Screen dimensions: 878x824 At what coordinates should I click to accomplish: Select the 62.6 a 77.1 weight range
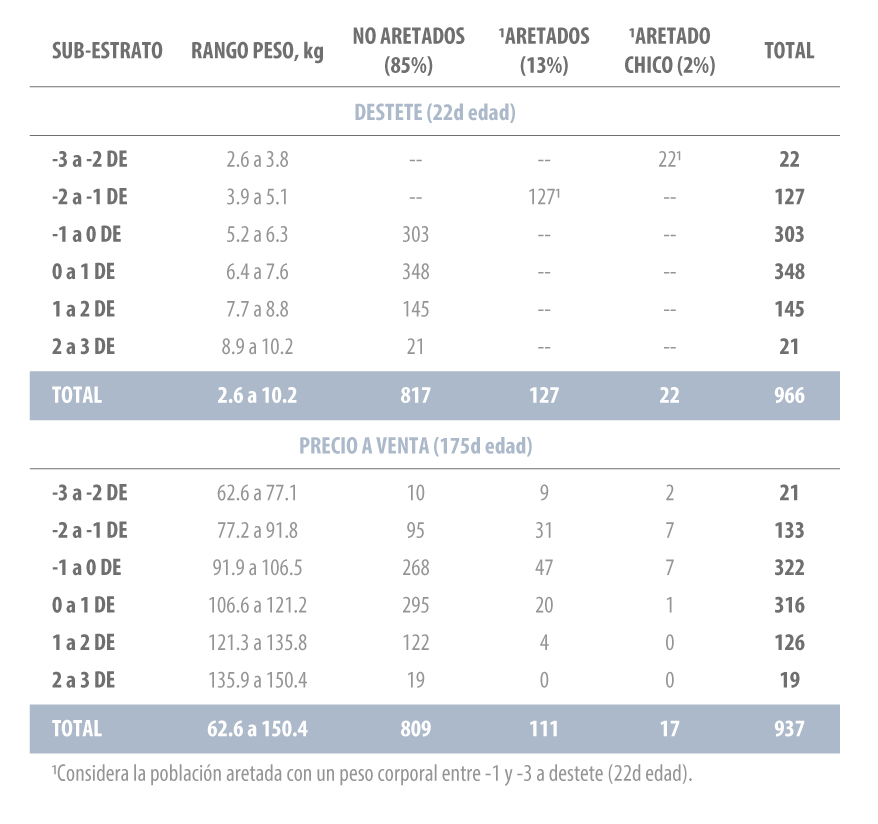[x=257, y=493]
